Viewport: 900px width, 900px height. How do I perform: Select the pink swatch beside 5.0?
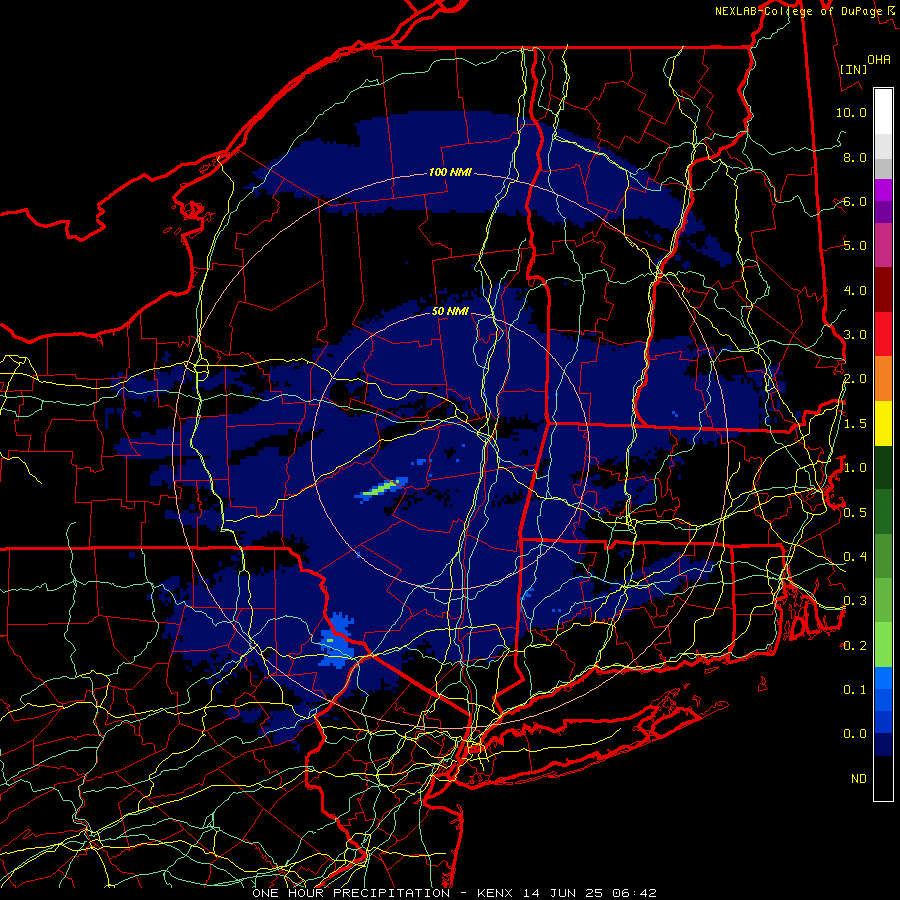[883, 245]
